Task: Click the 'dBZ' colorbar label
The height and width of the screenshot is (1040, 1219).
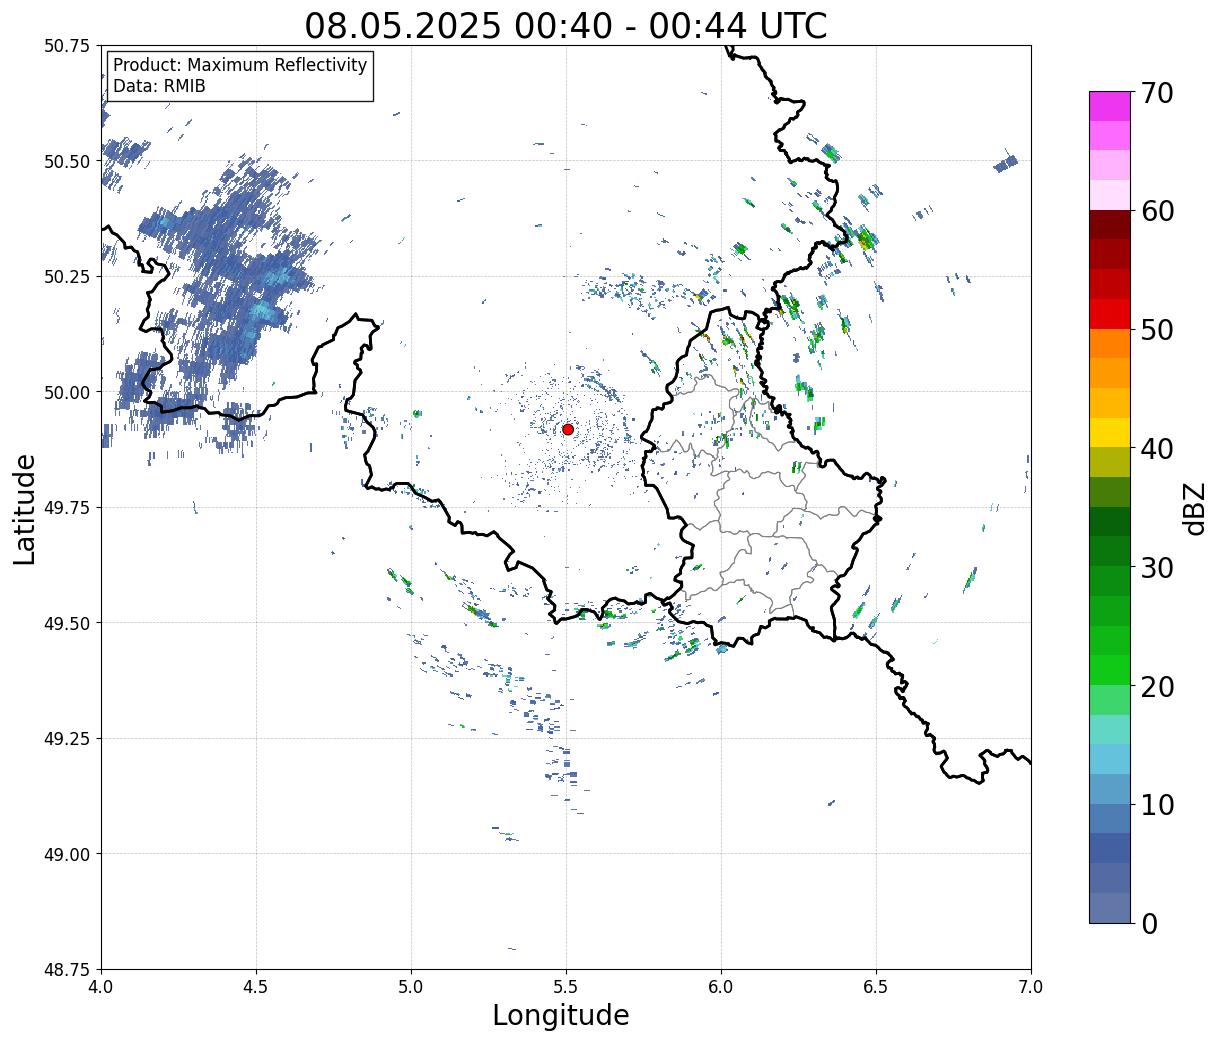Action: (1193, 507)
